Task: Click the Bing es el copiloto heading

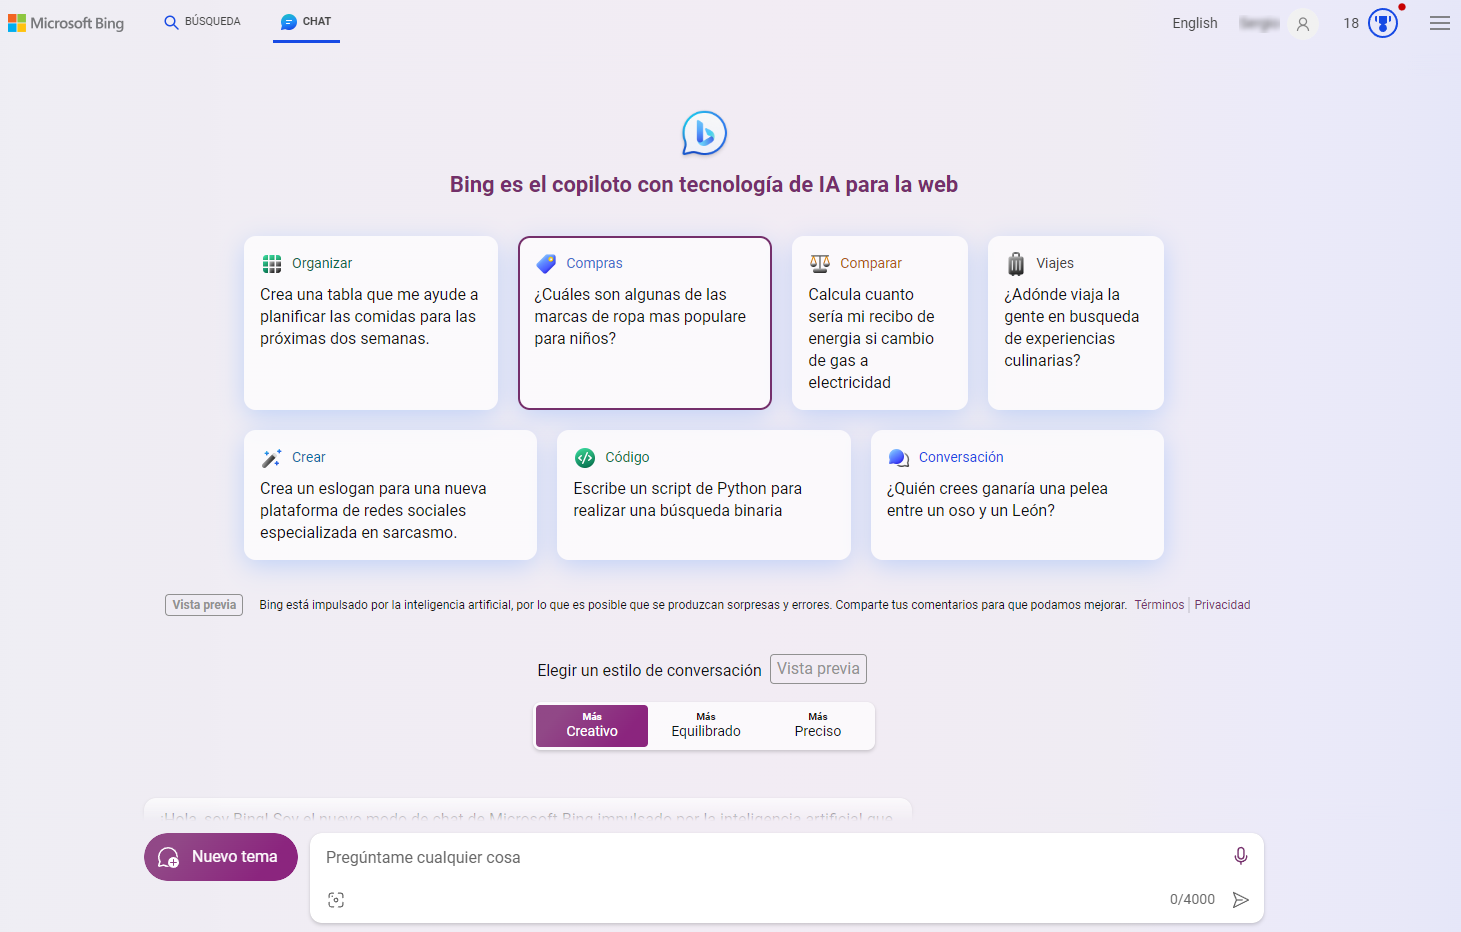Action: (704, 184)
